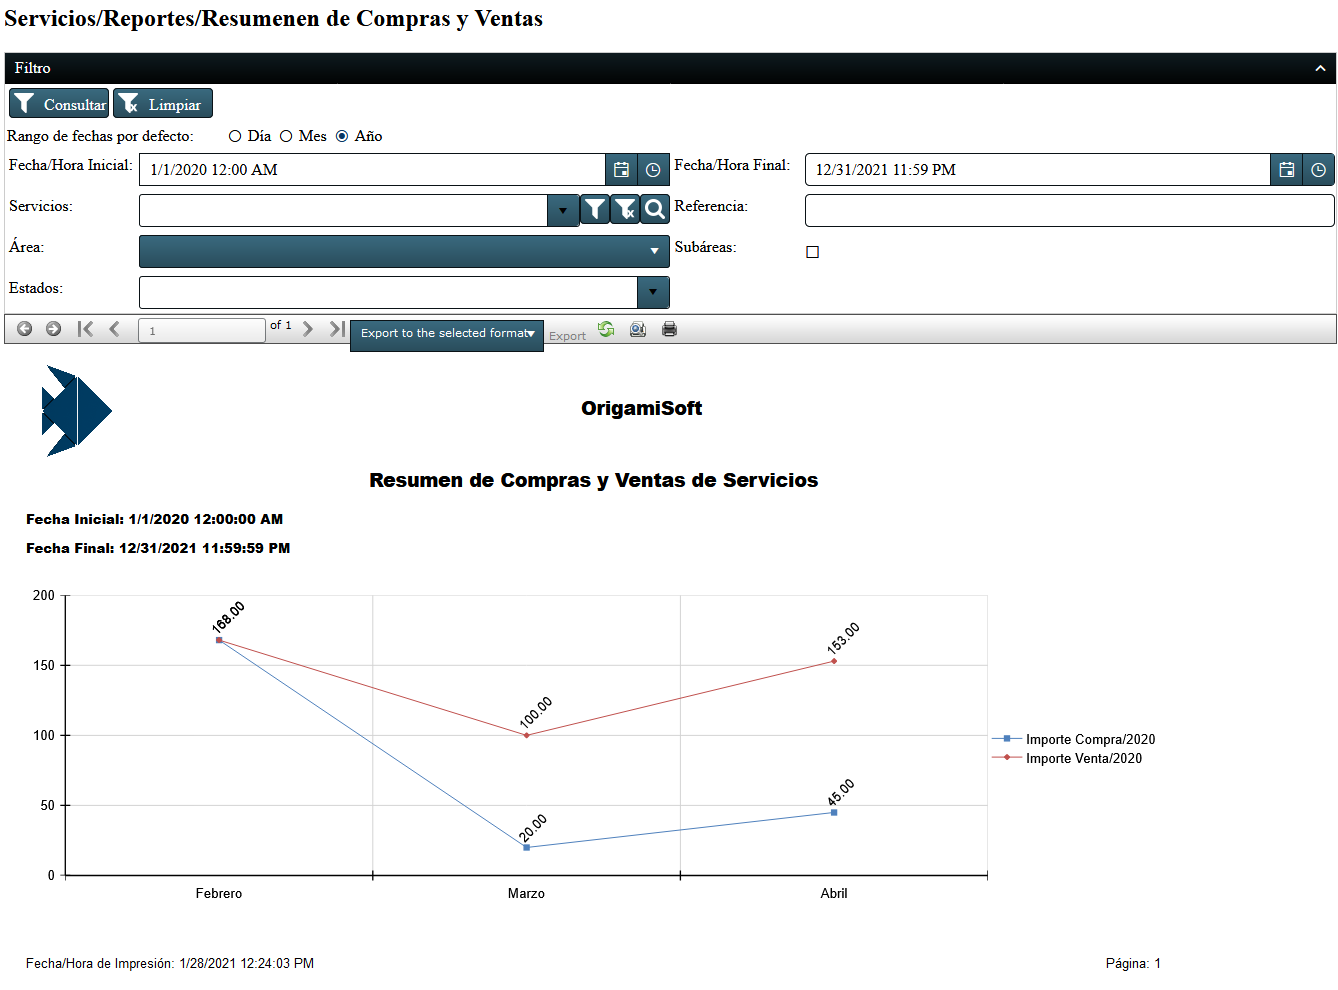
Task: Click the page number input box
Action: click(202, 330)
